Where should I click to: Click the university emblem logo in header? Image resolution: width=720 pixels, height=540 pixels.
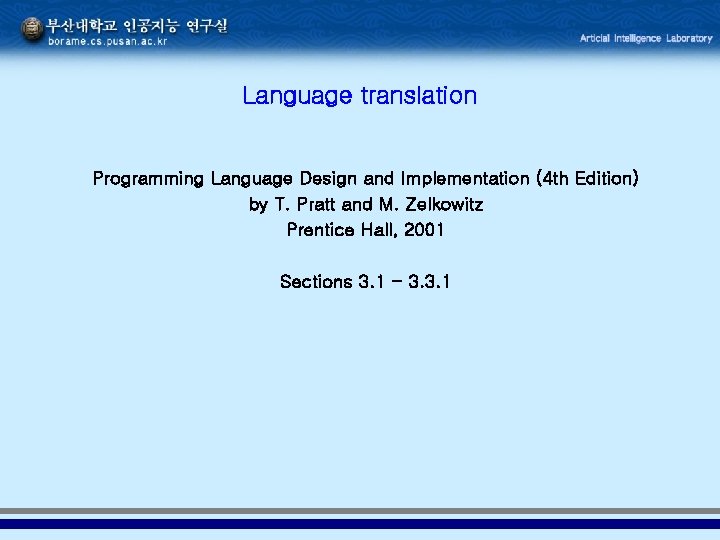coord(32,28)
